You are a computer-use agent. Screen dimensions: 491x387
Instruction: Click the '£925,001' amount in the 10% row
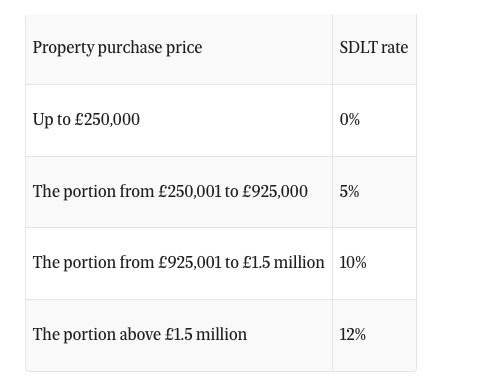click(190, 262)
